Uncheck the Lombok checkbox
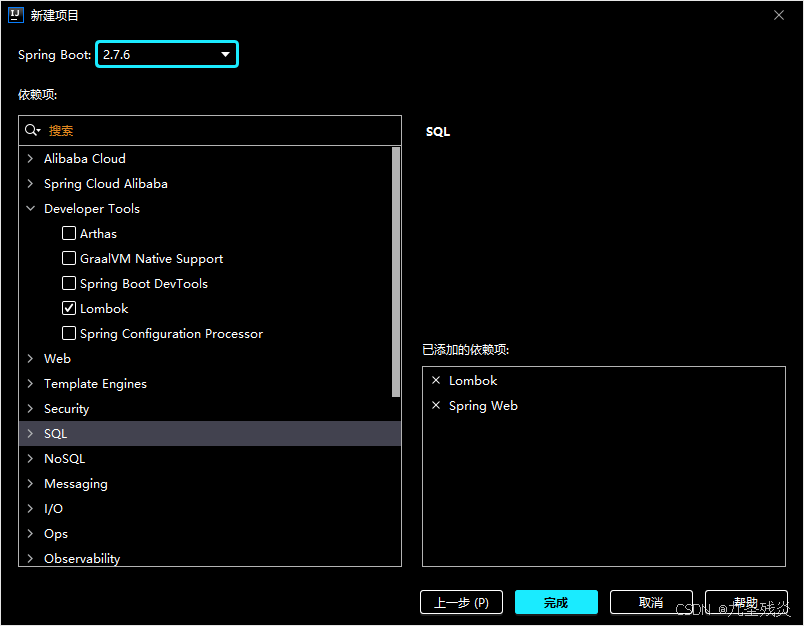The width and height of the screenshot is (804, 626). (69, 308)
